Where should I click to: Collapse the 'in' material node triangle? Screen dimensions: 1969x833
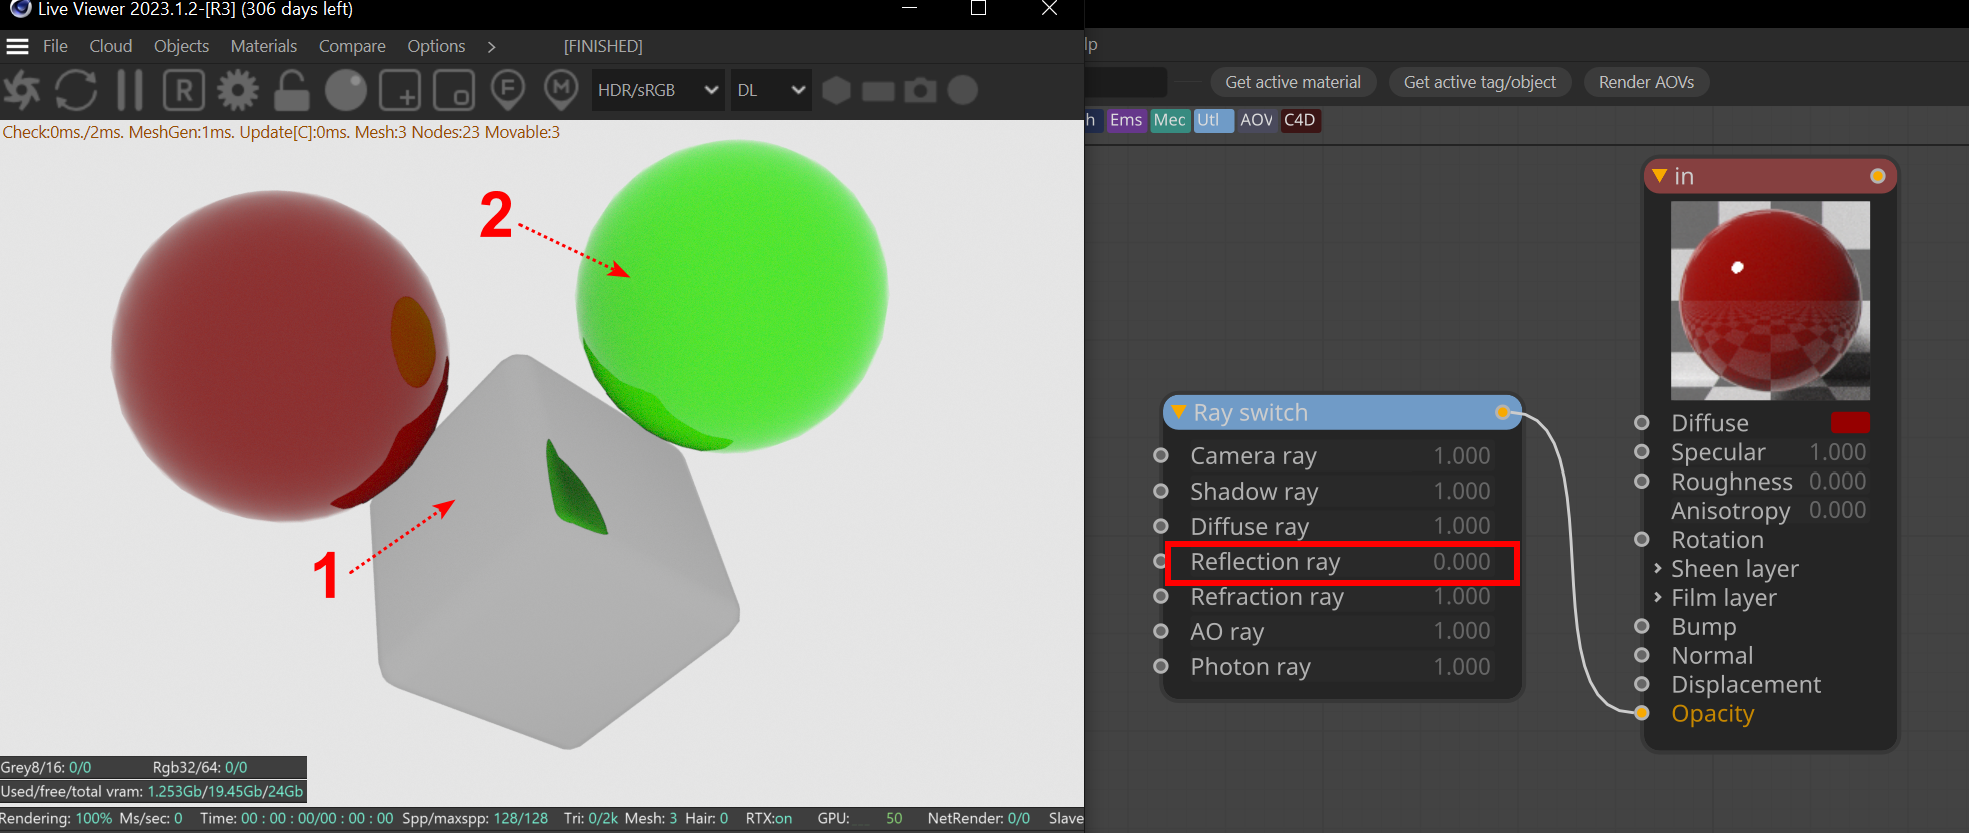[x=1659, y=176]
